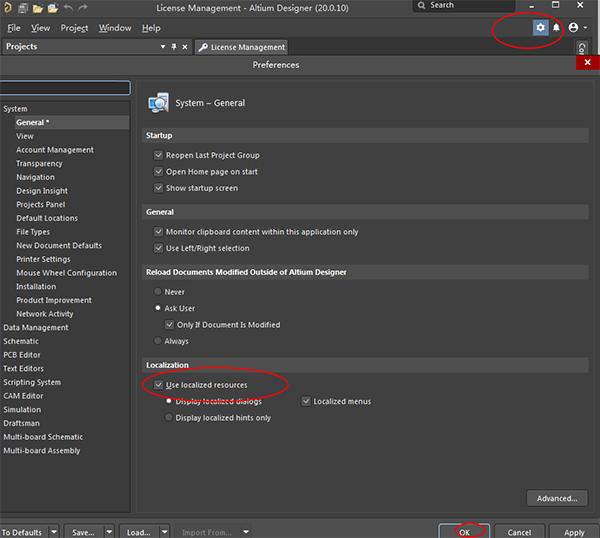Click the System General page icon
This screenshot has width=600, height=538.
(x=158, y=103)
